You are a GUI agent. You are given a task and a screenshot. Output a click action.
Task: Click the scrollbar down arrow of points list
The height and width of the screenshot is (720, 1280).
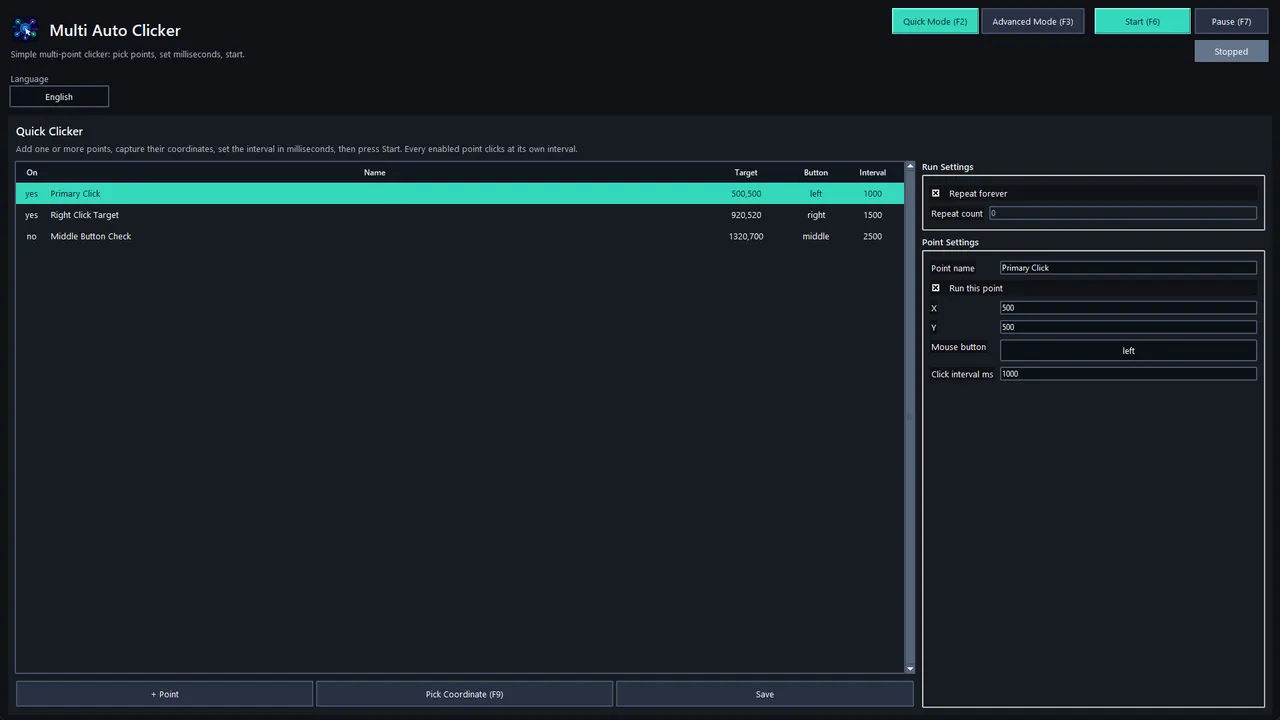(x=910, y=668)
